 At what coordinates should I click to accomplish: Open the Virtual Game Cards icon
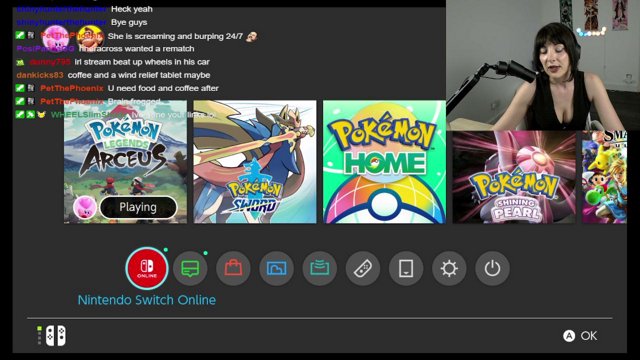(x=406, y=268)
